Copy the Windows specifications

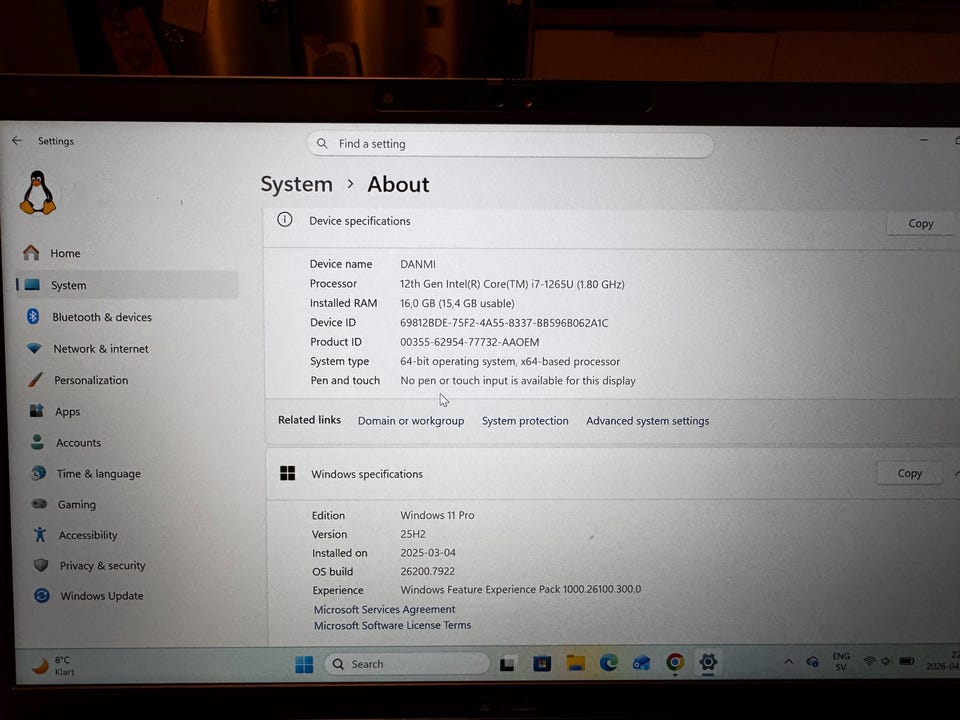909,473
